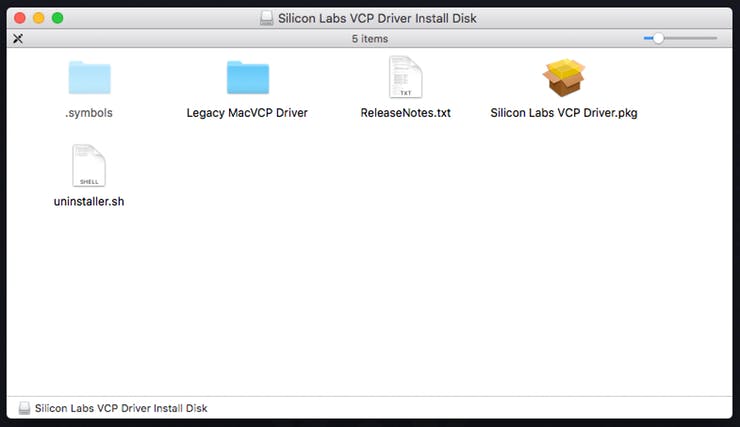
Task: Select the .symbols folder icon
Action: click(x=89, y=78)
